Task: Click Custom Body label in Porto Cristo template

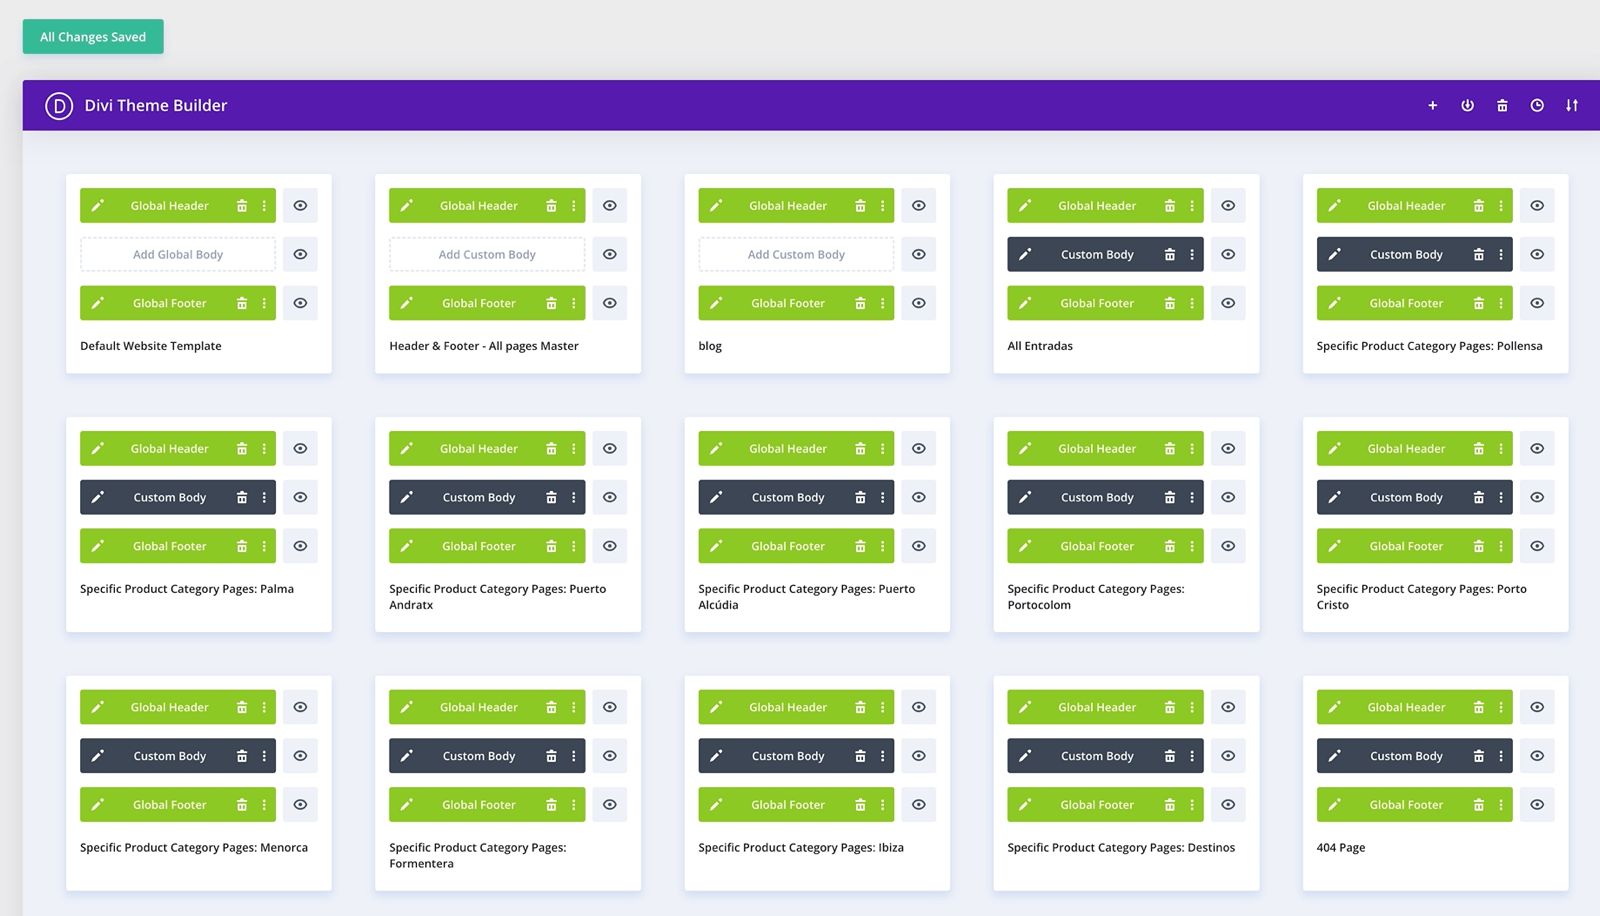Action: (1406, 497)
